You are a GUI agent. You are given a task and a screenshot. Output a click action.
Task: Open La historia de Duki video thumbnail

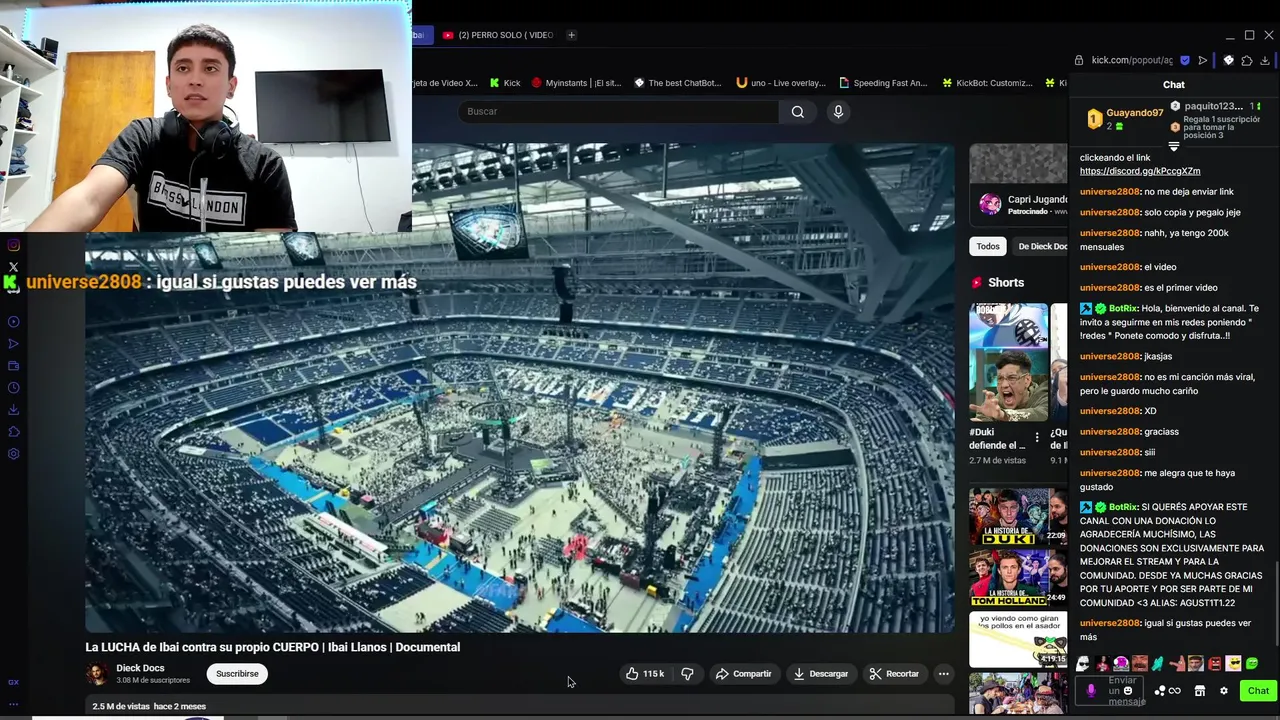[x=1017, y=516]
